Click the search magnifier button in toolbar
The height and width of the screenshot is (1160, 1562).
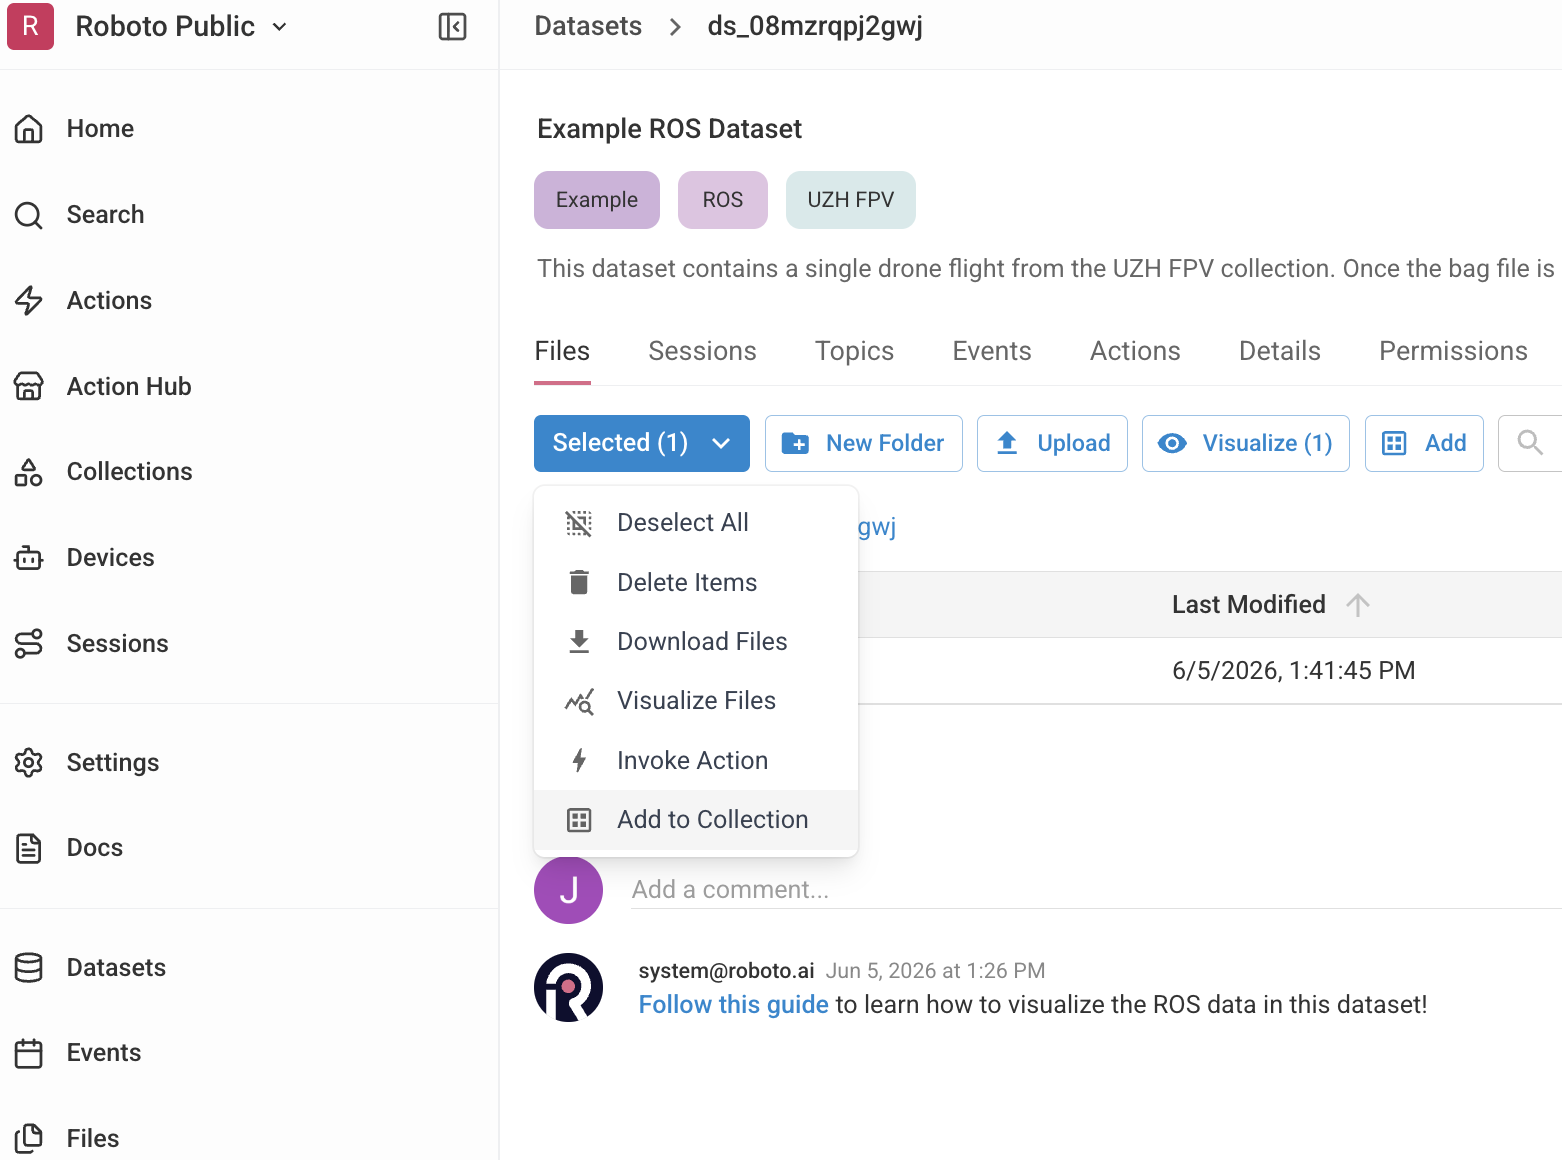[1530, 443]
